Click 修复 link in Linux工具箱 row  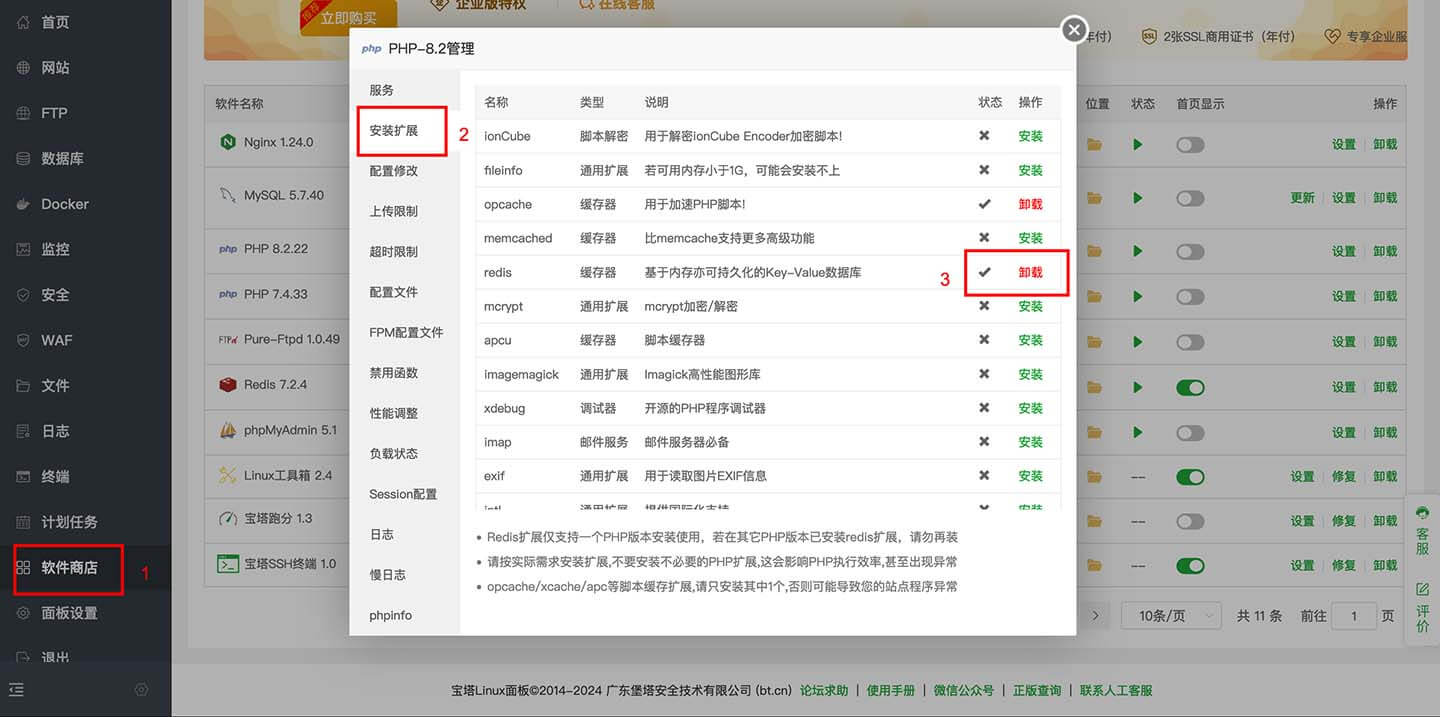1344,477
